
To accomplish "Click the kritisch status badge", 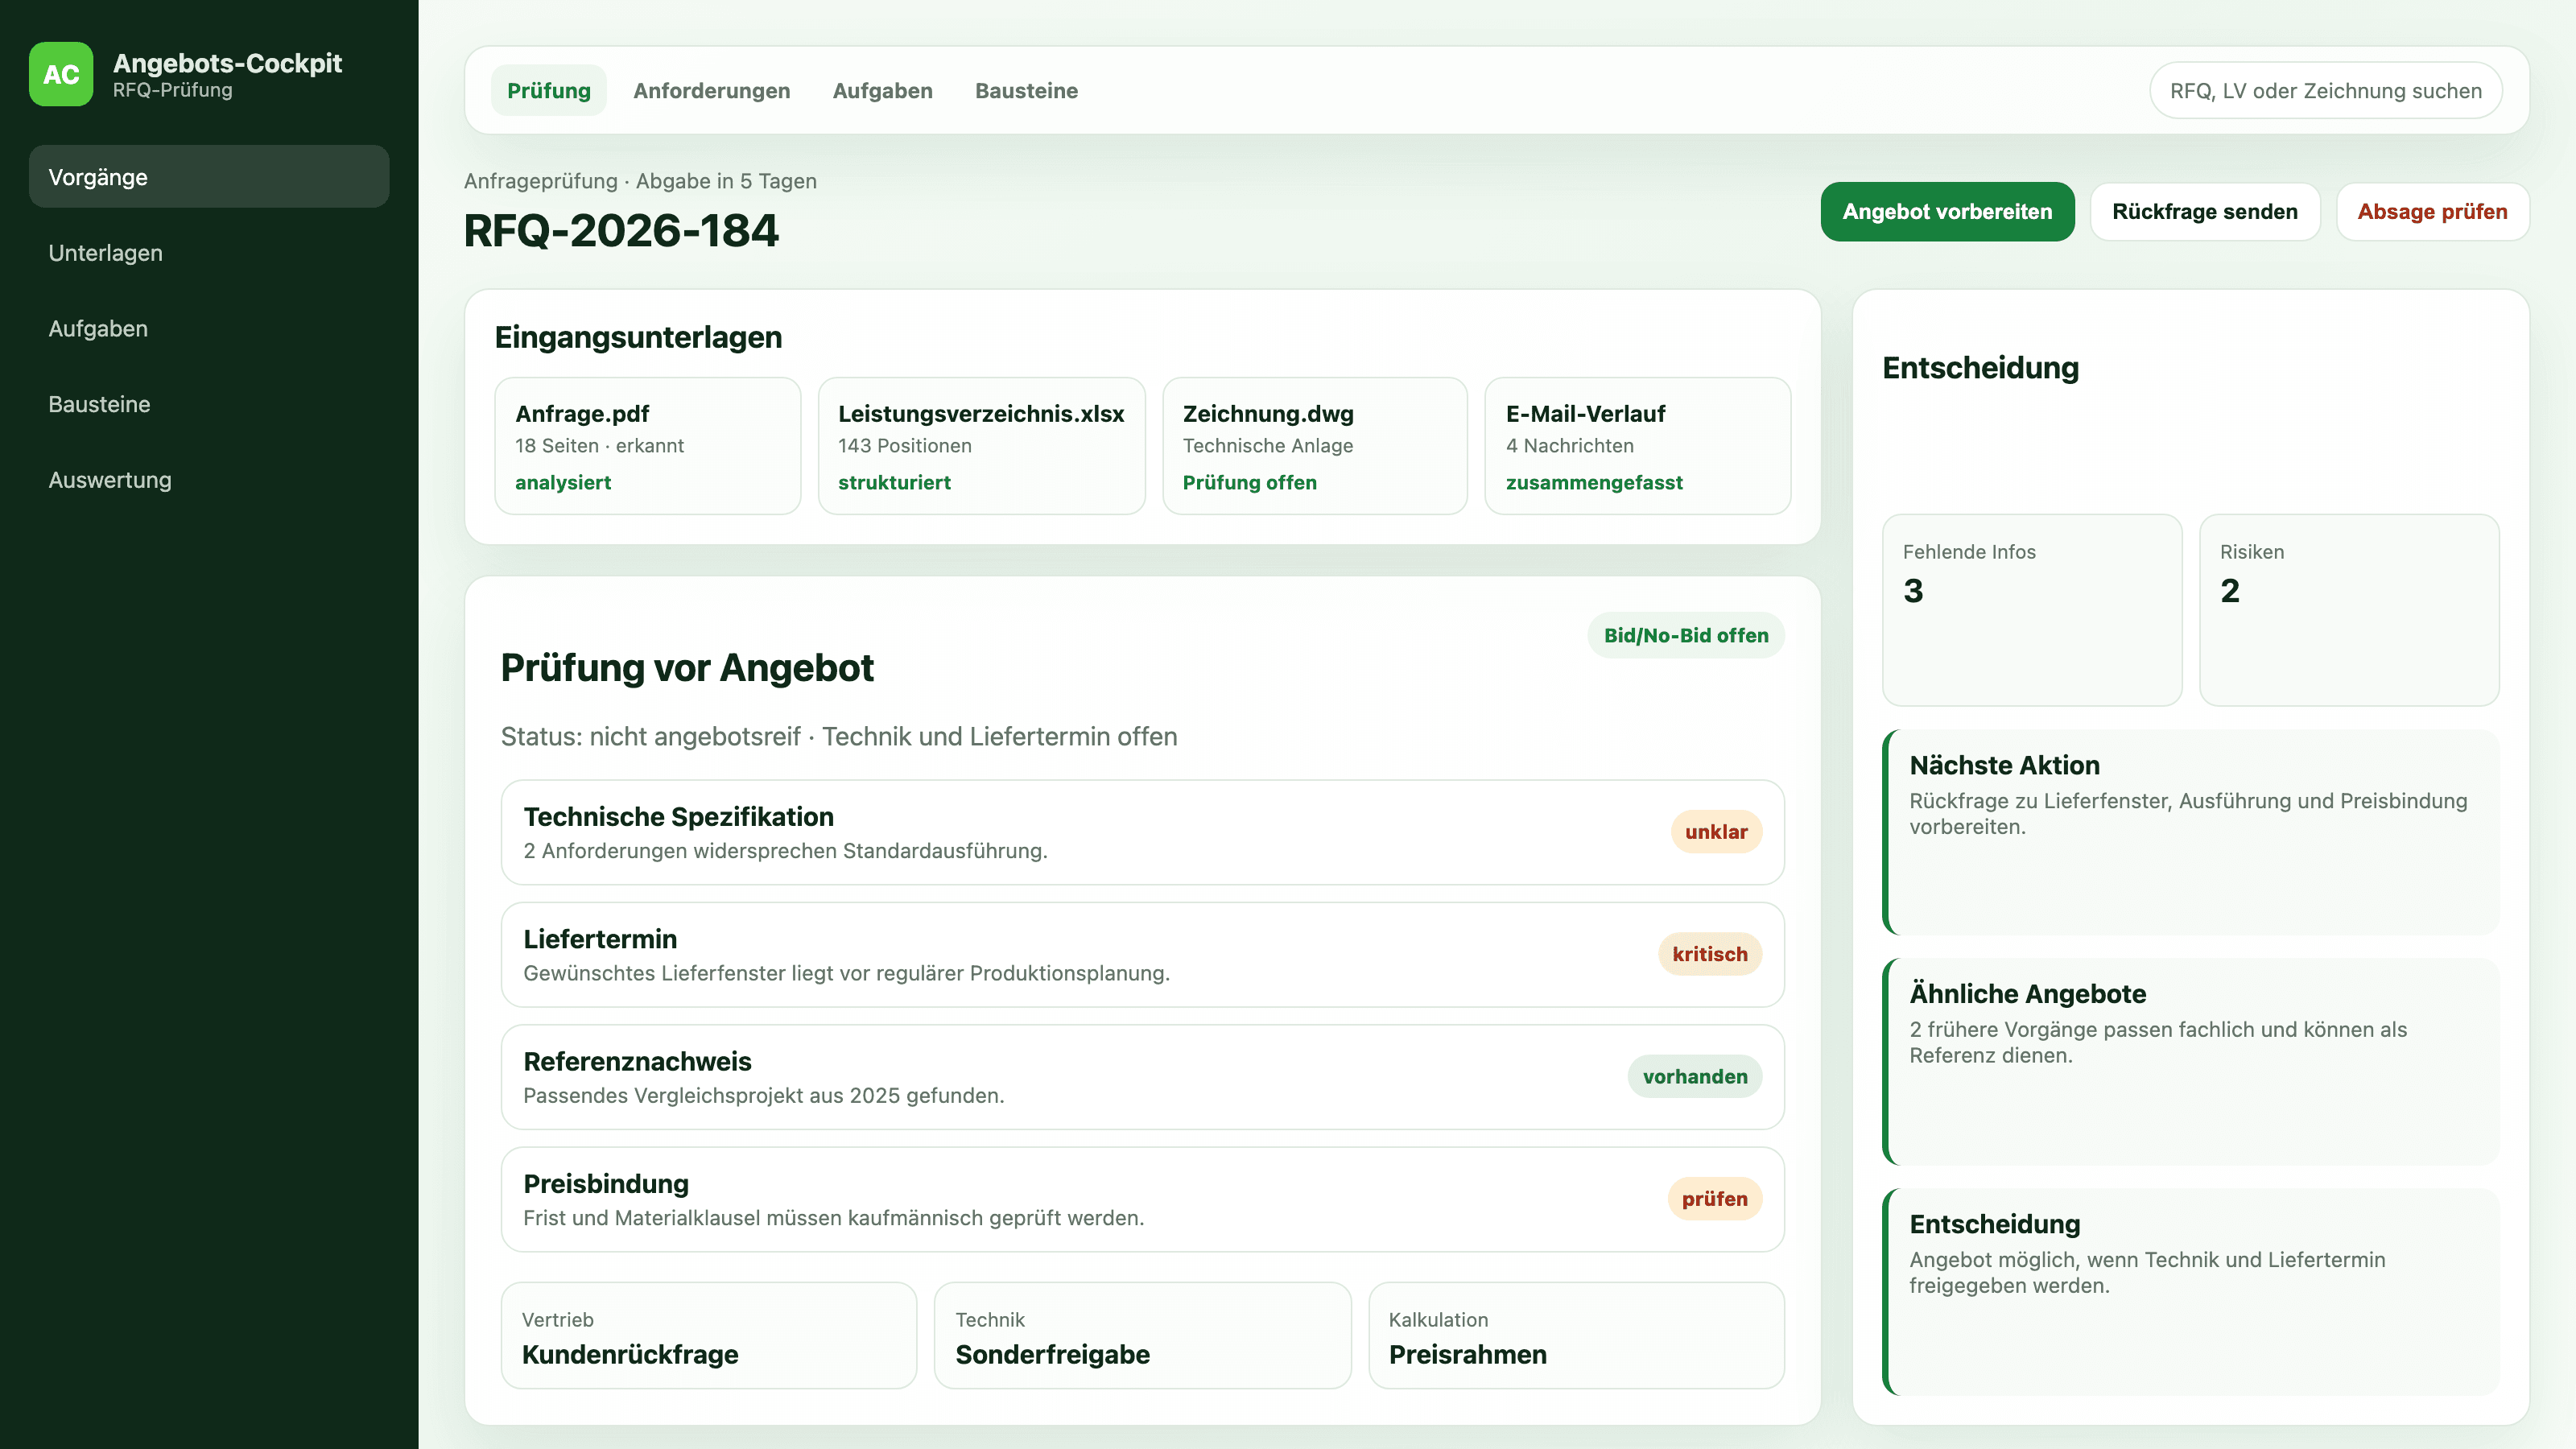I will (1709, 954).
